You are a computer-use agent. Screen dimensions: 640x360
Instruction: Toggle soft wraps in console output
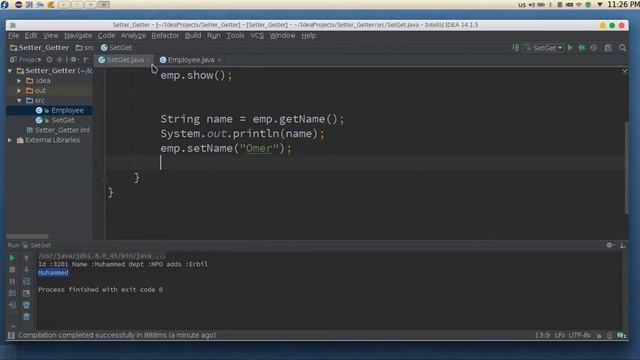tap(27, 281)
